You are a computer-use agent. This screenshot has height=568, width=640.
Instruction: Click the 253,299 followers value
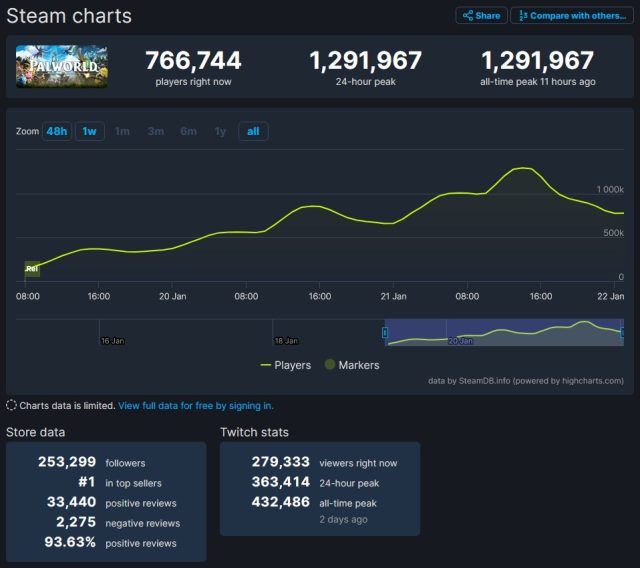pos(67,462)
